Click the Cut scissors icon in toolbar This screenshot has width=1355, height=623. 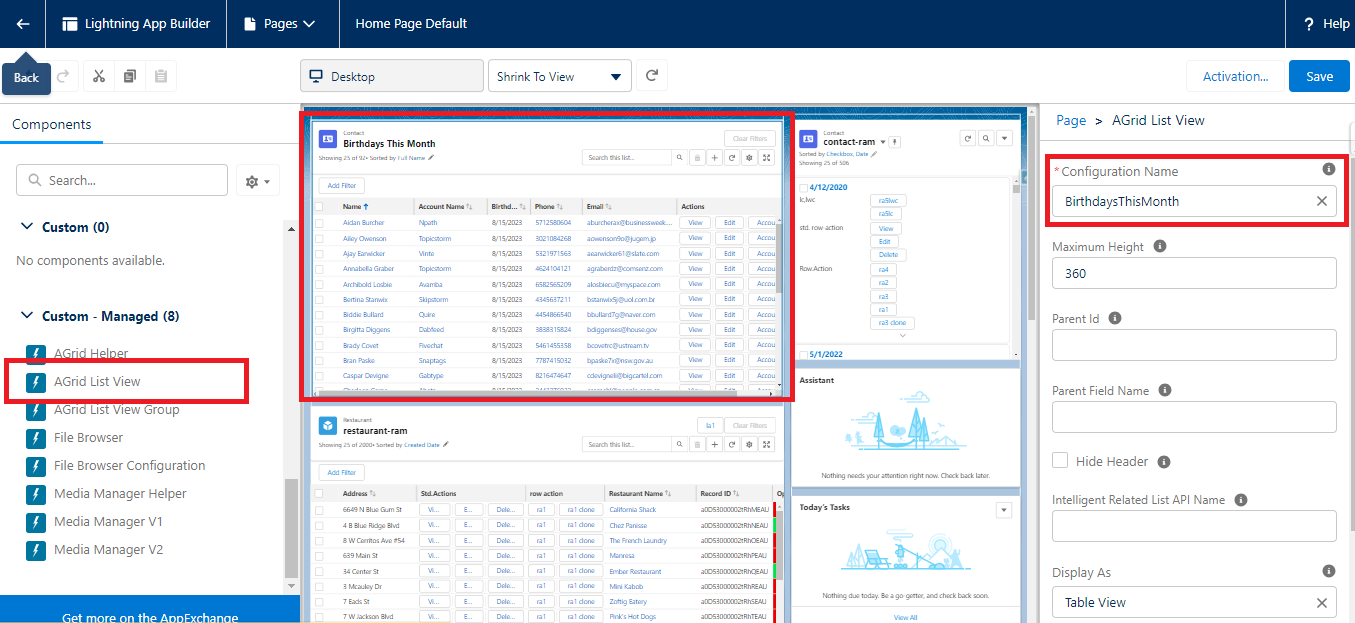[x=99, y=76]
